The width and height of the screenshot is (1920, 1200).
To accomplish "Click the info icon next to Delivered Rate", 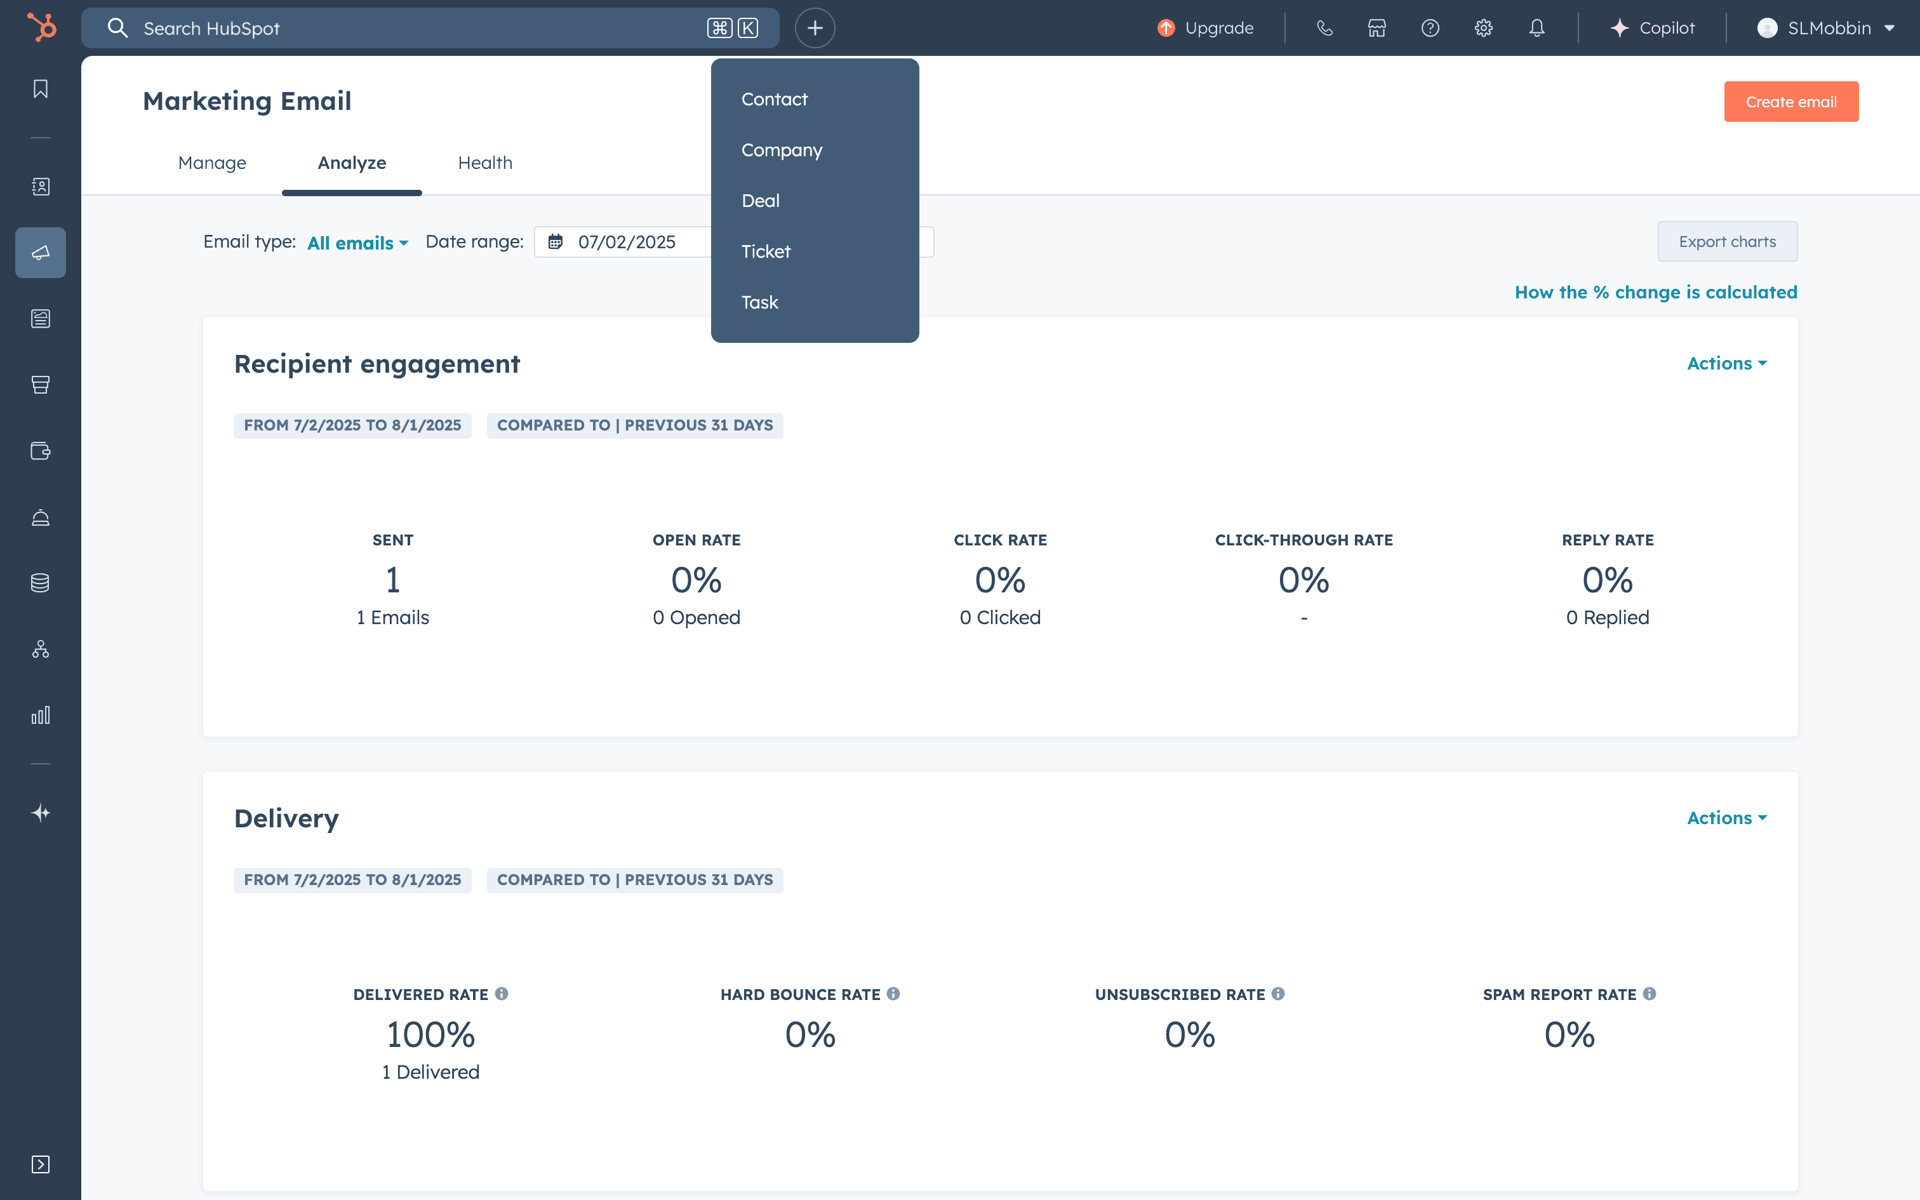I will coord(502,994).
